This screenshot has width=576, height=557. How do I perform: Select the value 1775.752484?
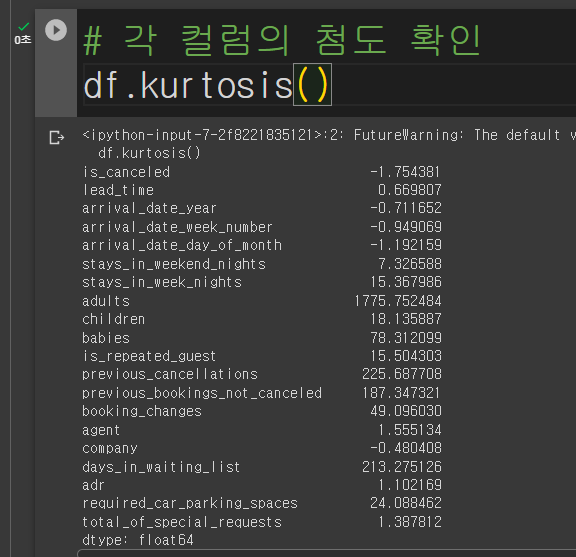click(397, 301)
